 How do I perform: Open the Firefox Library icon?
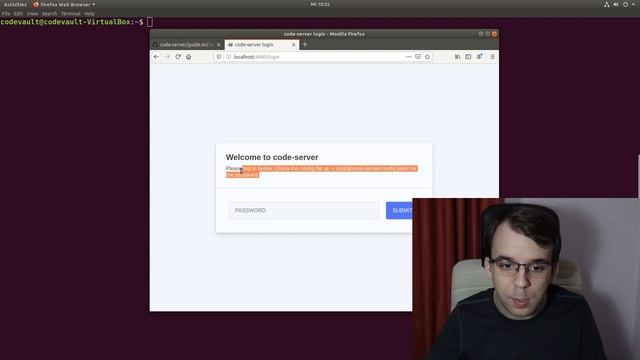[458, 57]
